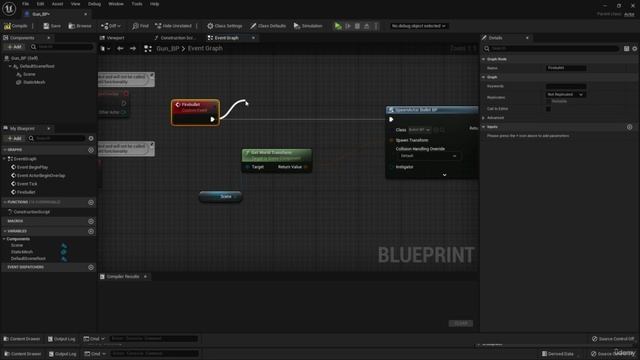
Task: Click SpawnActor node execution input pin
Action: [391, 119]
